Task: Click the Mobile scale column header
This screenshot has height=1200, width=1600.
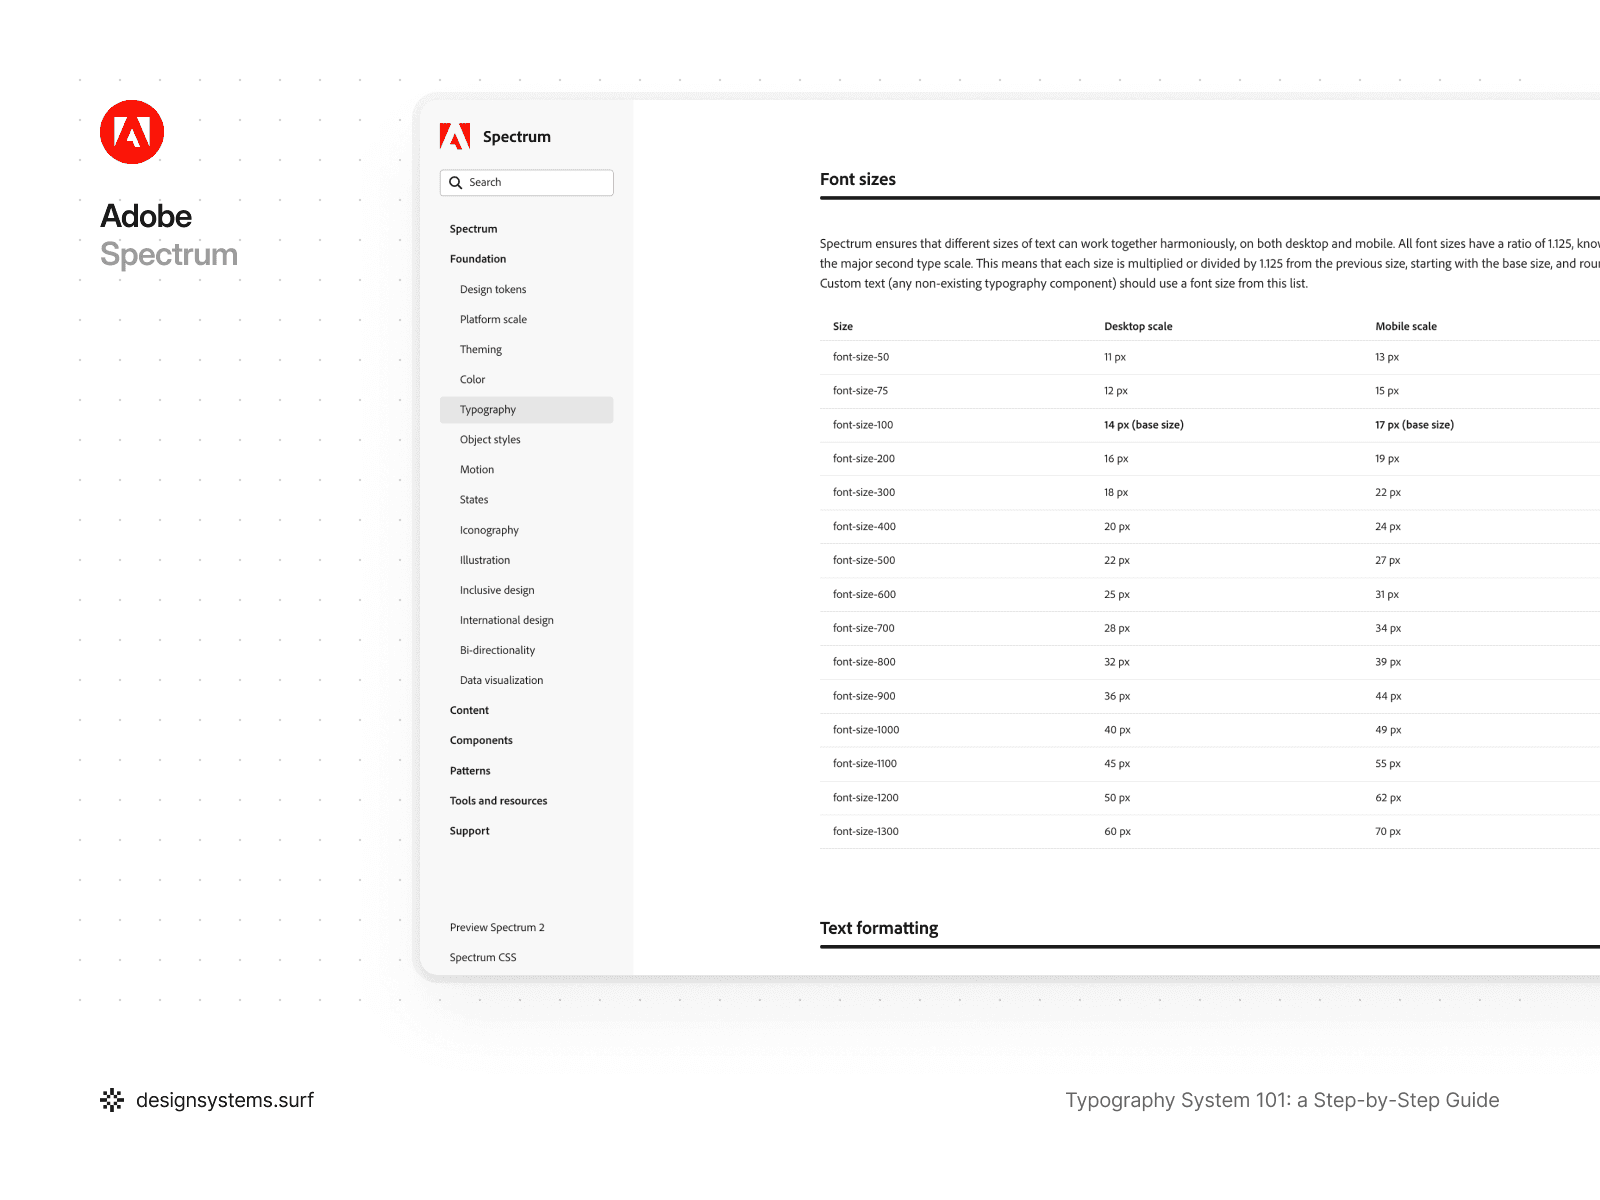Action: 1406,326
